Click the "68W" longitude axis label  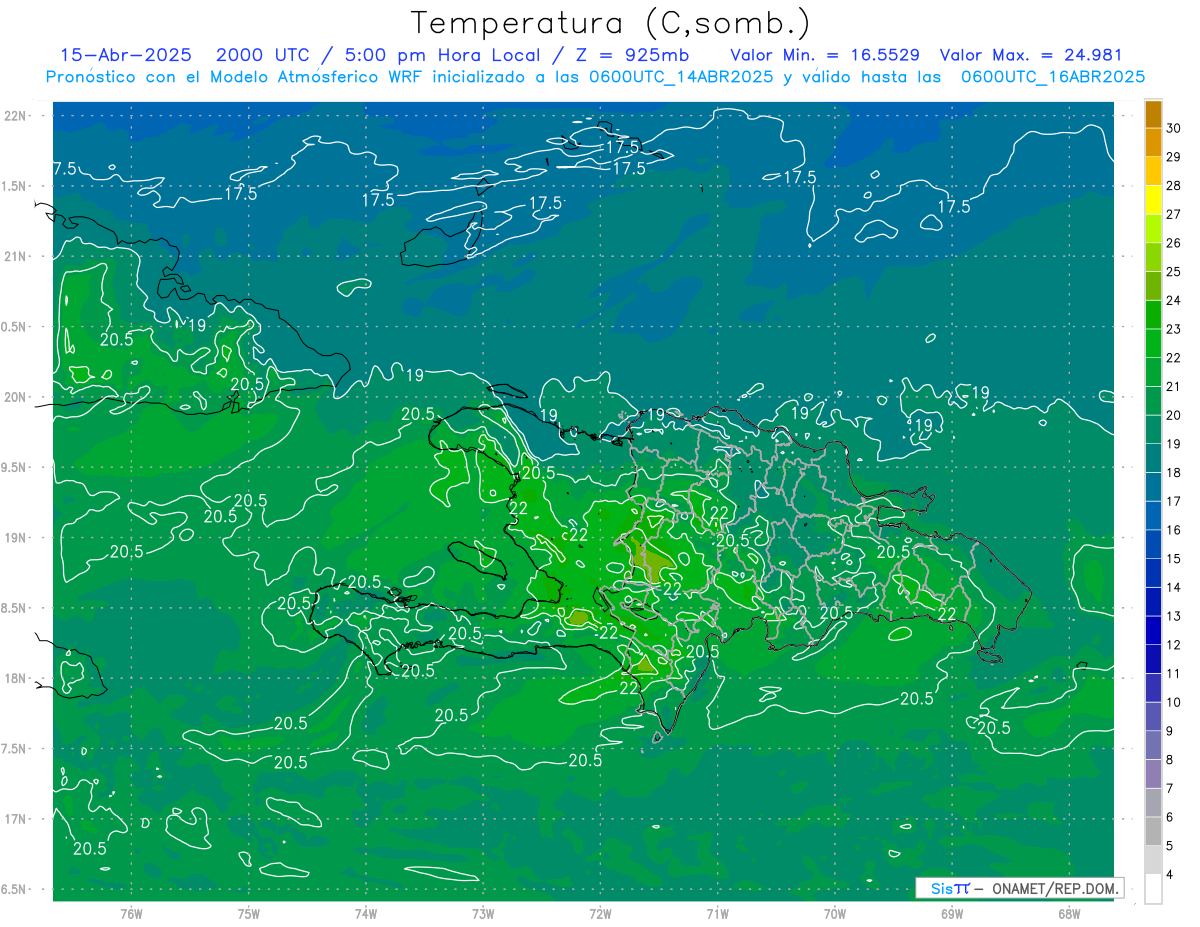1069,914
